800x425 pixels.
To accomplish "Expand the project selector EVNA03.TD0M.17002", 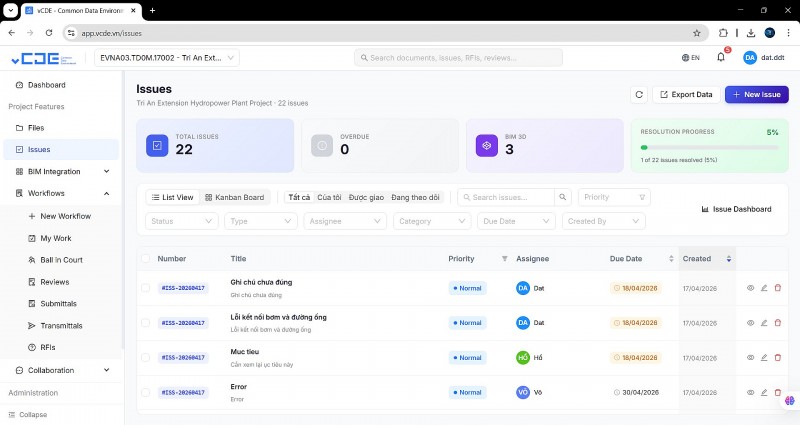I will (167, 58).
